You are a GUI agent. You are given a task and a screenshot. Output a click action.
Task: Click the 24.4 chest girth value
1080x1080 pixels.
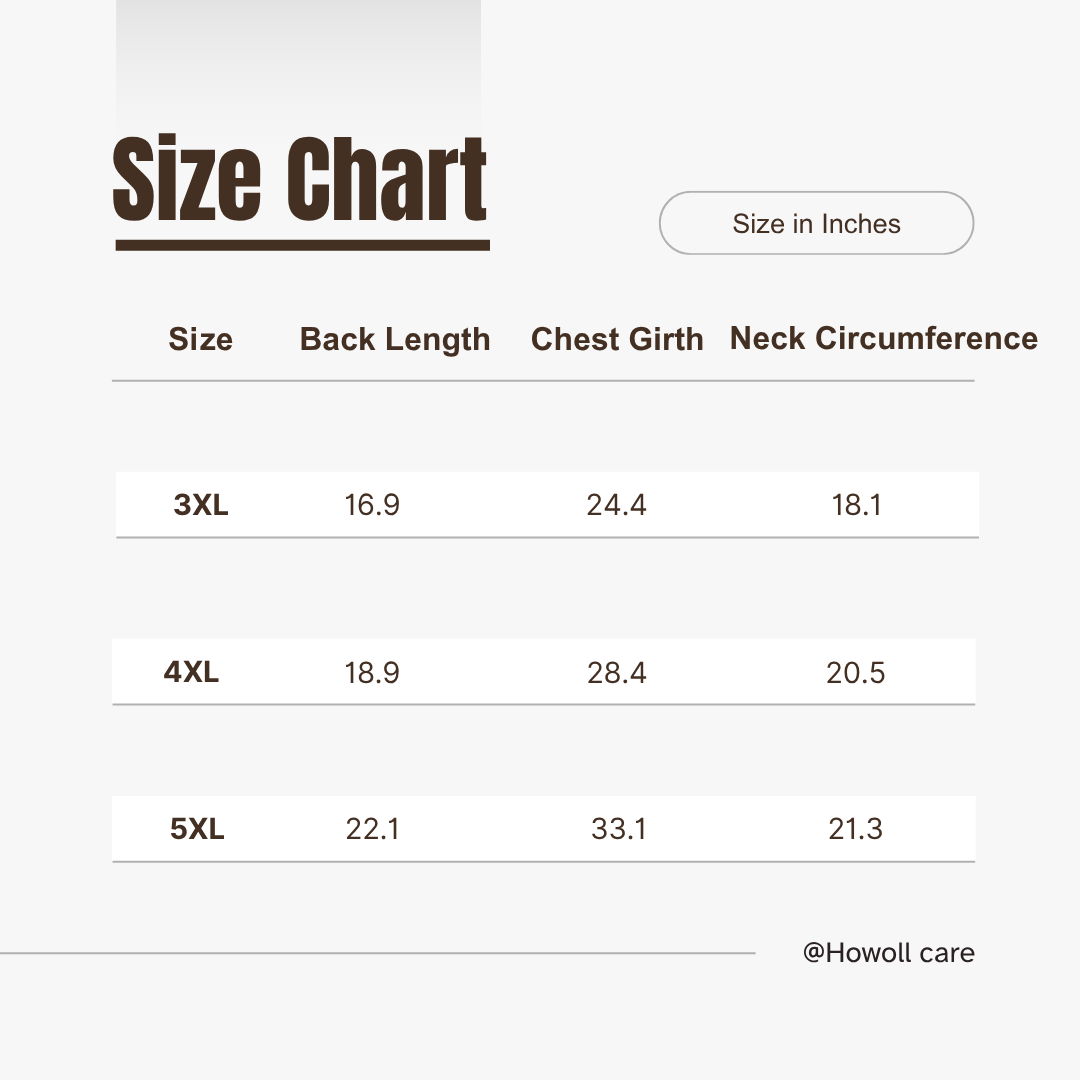pos(616,505)
